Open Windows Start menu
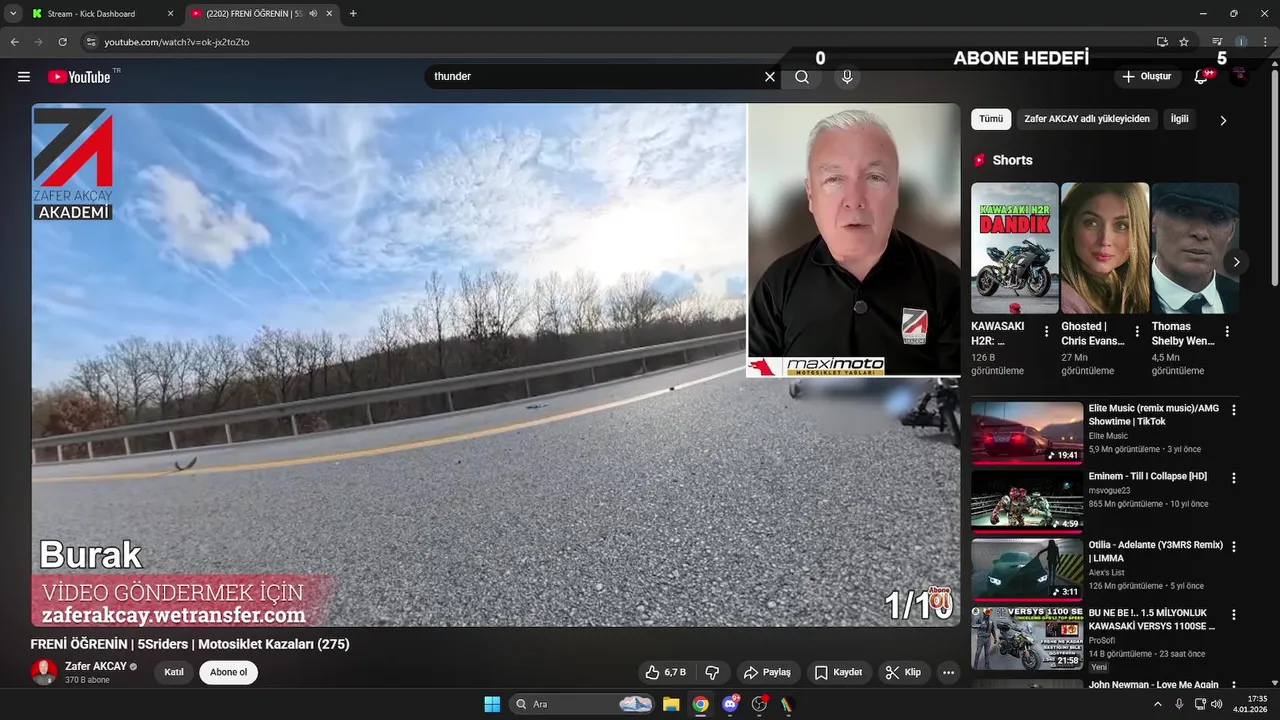 (x=492, y=704)
